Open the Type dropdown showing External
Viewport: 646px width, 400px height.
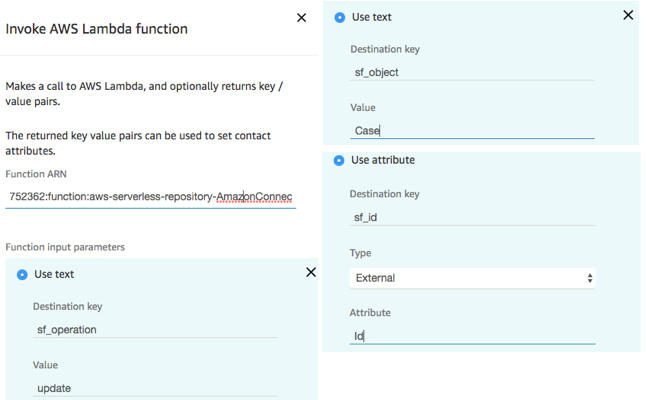tap(473, 278)
